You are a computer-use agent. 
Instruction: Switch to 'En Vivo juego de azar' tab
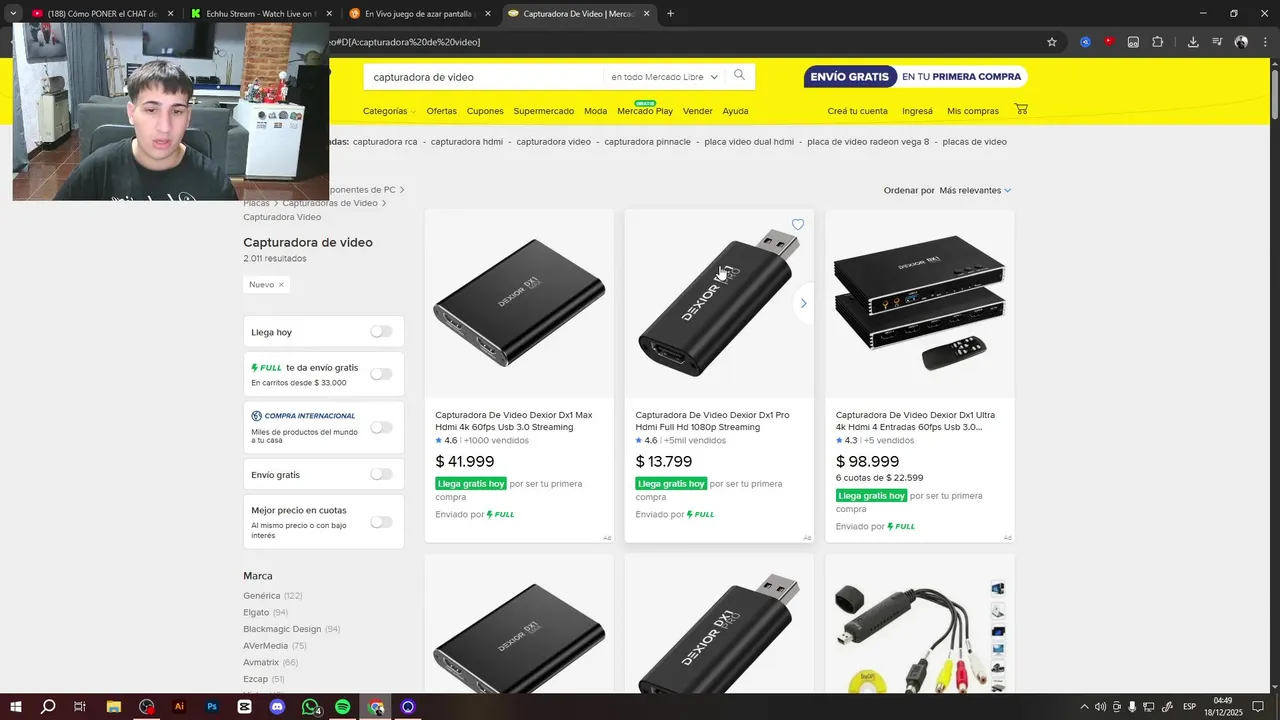point(419,14)
